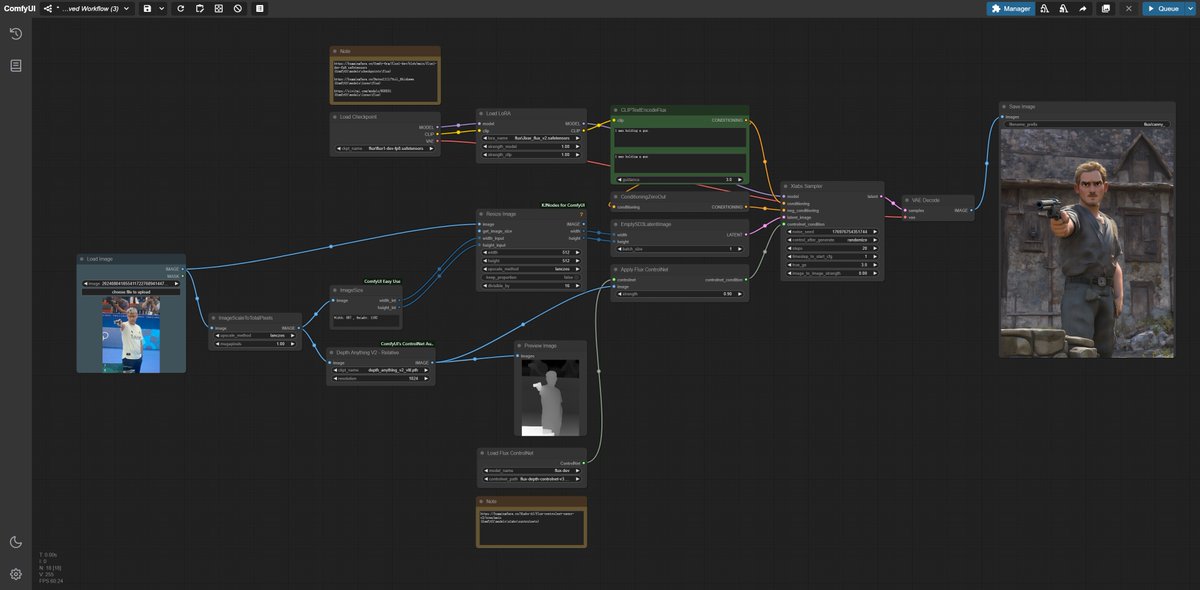Collapse the CLIPTextEncodeFlux node dot
The image size is (1200, 590).
616,110
